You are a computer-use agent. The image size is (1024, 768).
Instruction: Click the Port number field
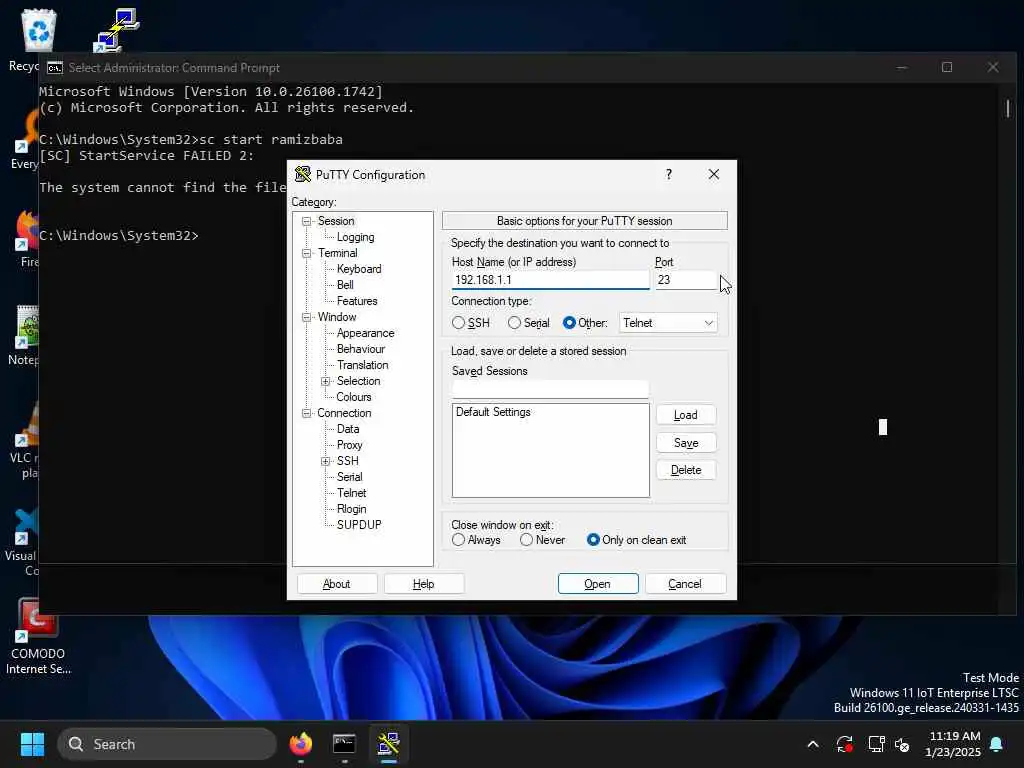point(686,280)
